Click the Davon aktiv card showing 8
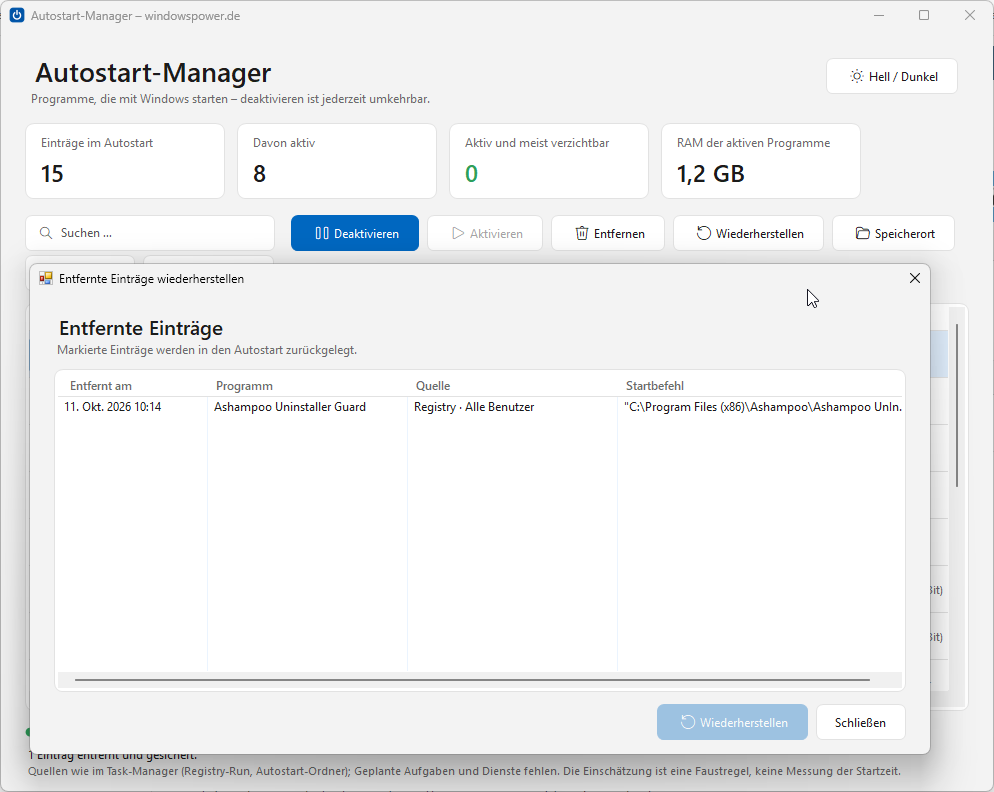 tap(337, 161)
